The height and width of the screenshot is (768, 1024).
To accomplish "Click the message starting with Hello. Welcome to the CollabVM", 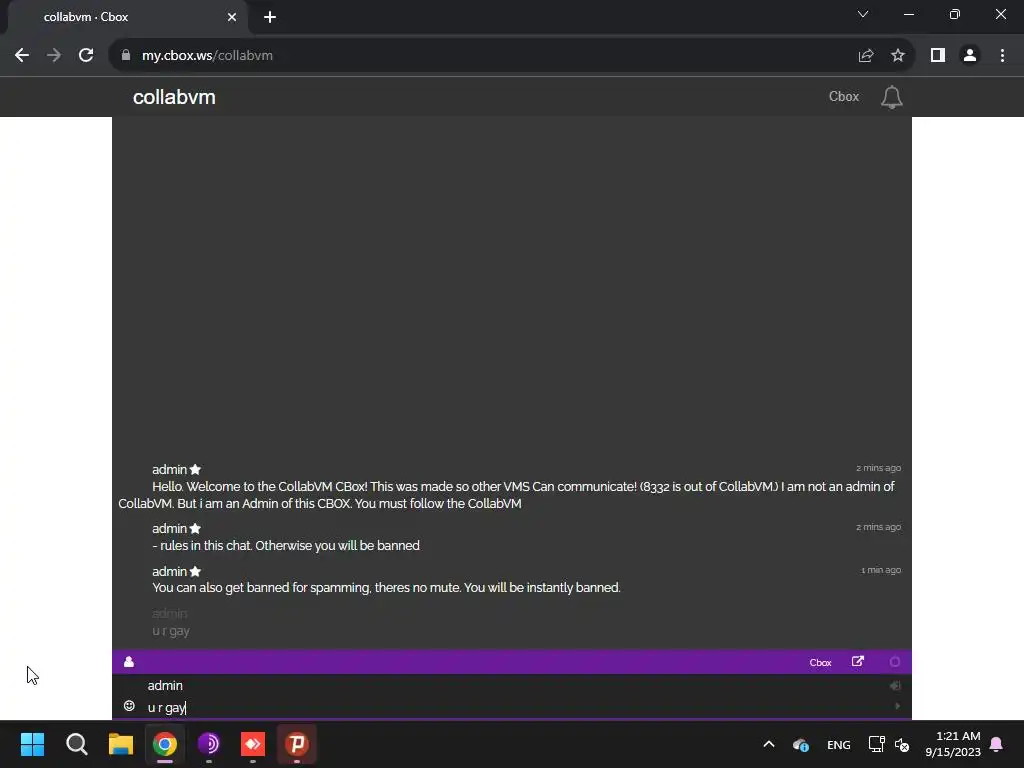I will click(506, 495).
